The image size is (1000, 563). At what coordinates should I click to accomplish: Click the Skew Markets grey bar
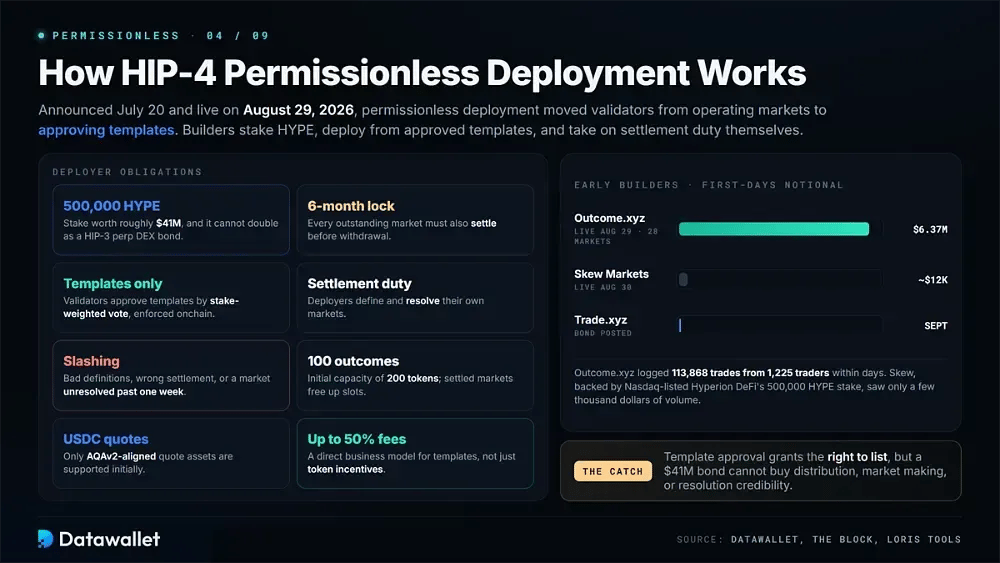683,279
